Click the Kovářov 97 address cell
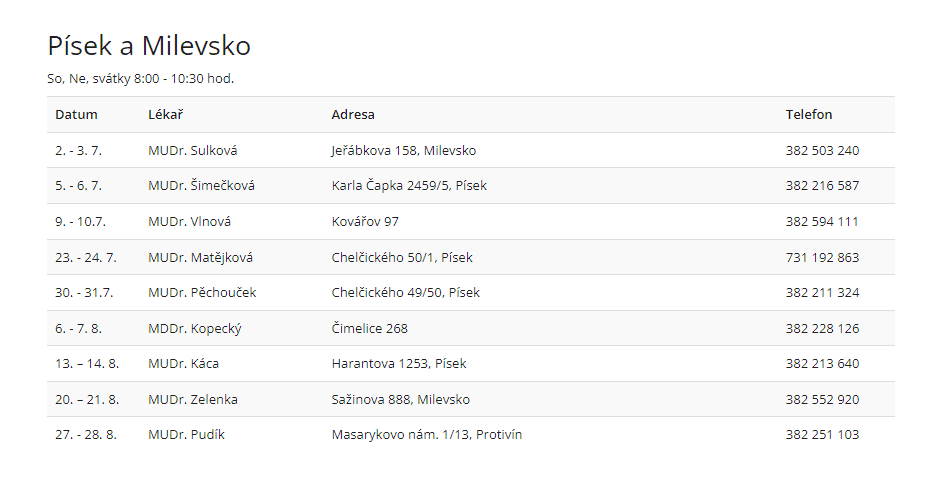The image size is (942, 492). tap(365, 222)
